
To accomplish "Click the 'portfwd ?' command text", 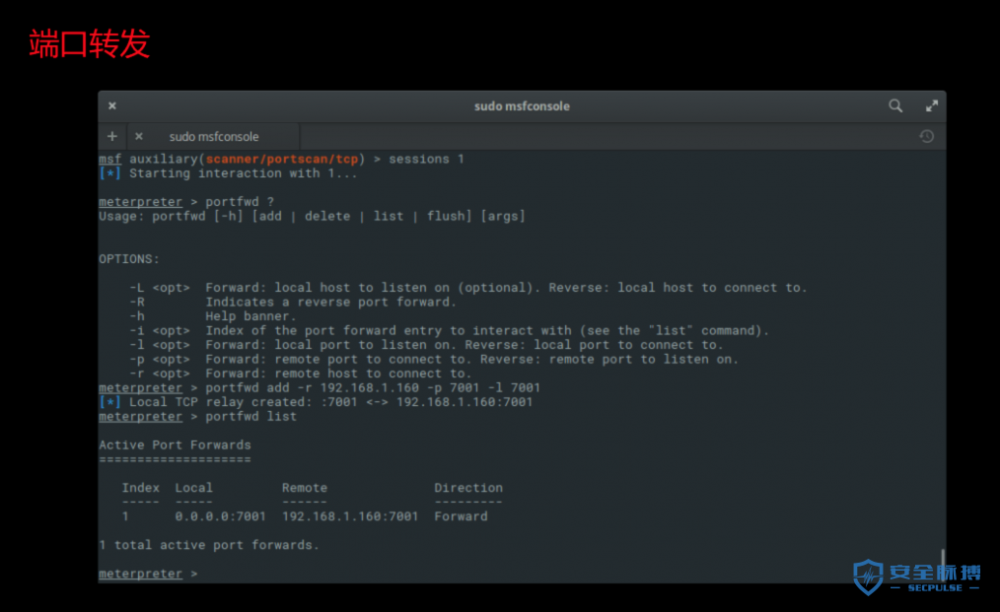I will [x=239, y=202].
